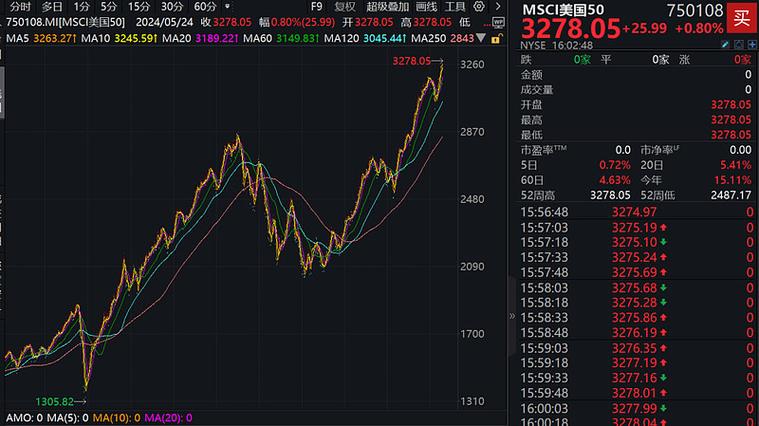759x426 pixels.
Task: Click the 金额 amount row
Action: point(636,75)
